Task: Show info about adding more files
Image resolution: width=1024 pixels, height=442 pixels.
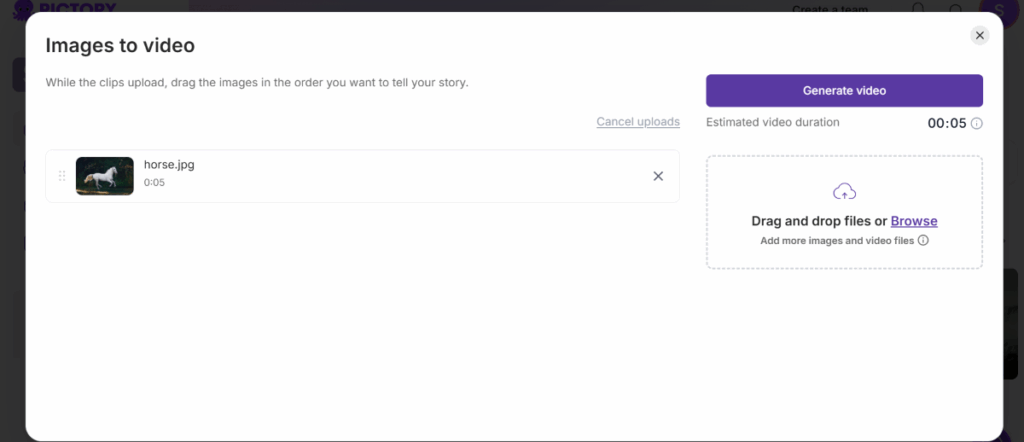Action: (923, 240)
